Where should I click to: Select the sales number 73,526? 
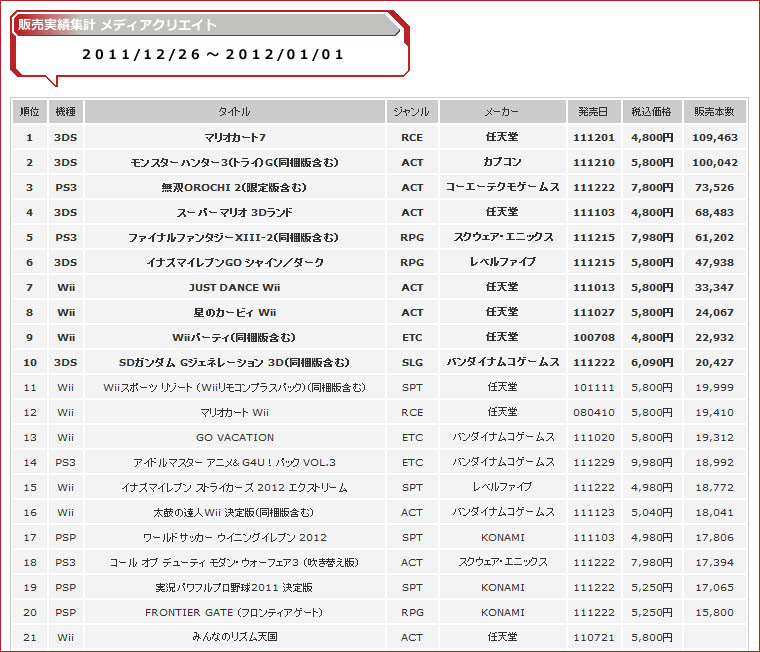tap(714, 188)
